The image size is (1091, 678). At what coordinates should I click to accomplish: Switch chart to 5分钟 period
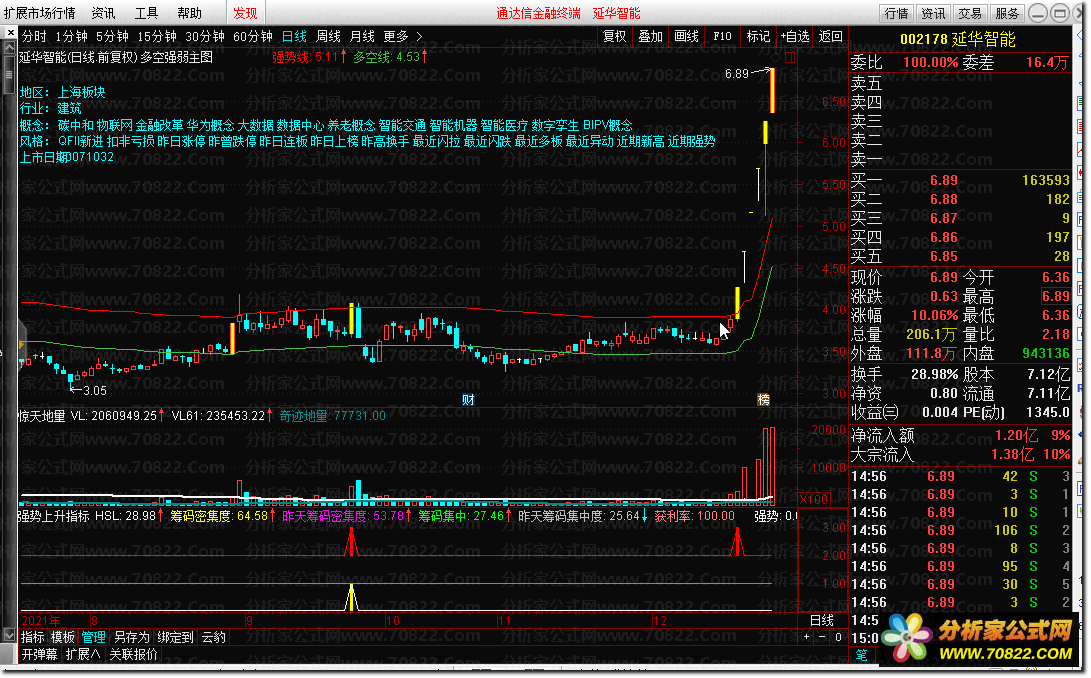tap(112, 36)
